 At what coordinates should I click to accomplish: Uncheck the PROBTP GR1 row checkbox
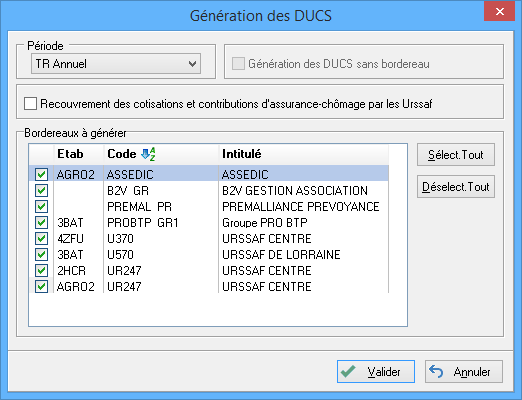click(41, 222)
